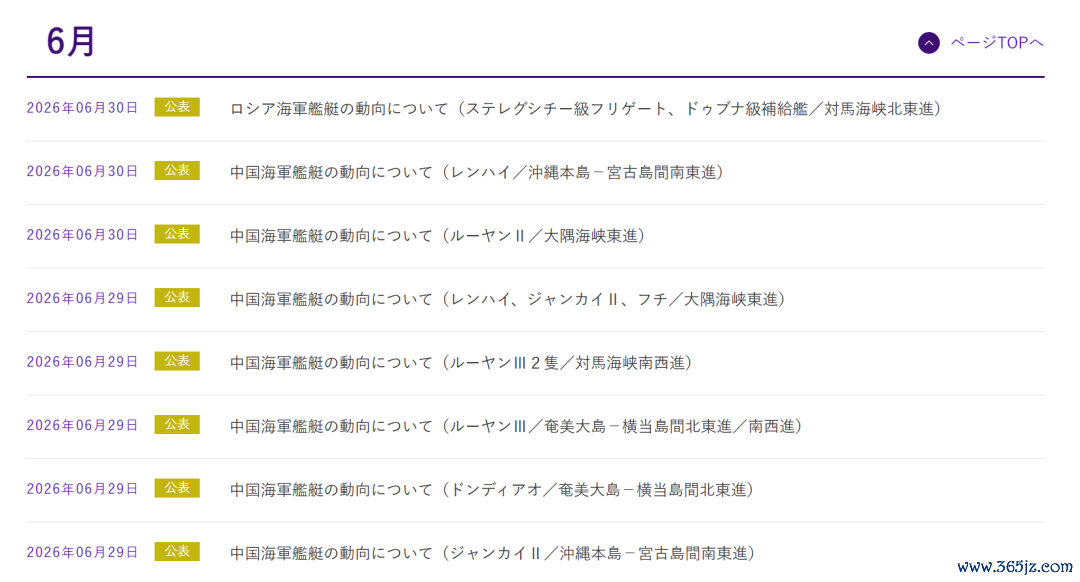
Task: Open ルーヤンⅢ/奄美大島－横当島間北東進/南西進 article
Action: 516,426
